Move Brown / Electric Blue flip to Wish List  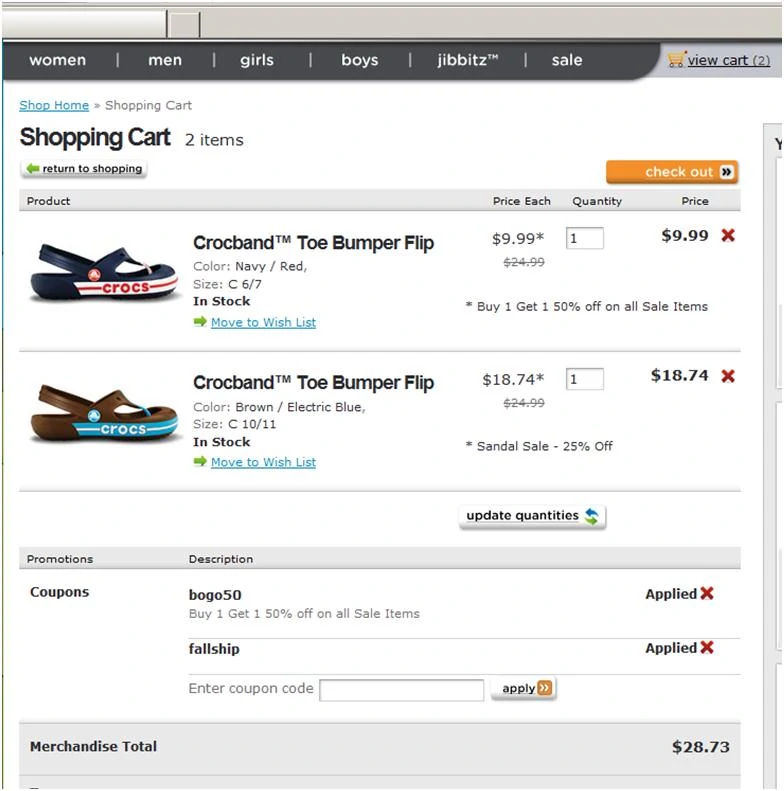(263, 462)
